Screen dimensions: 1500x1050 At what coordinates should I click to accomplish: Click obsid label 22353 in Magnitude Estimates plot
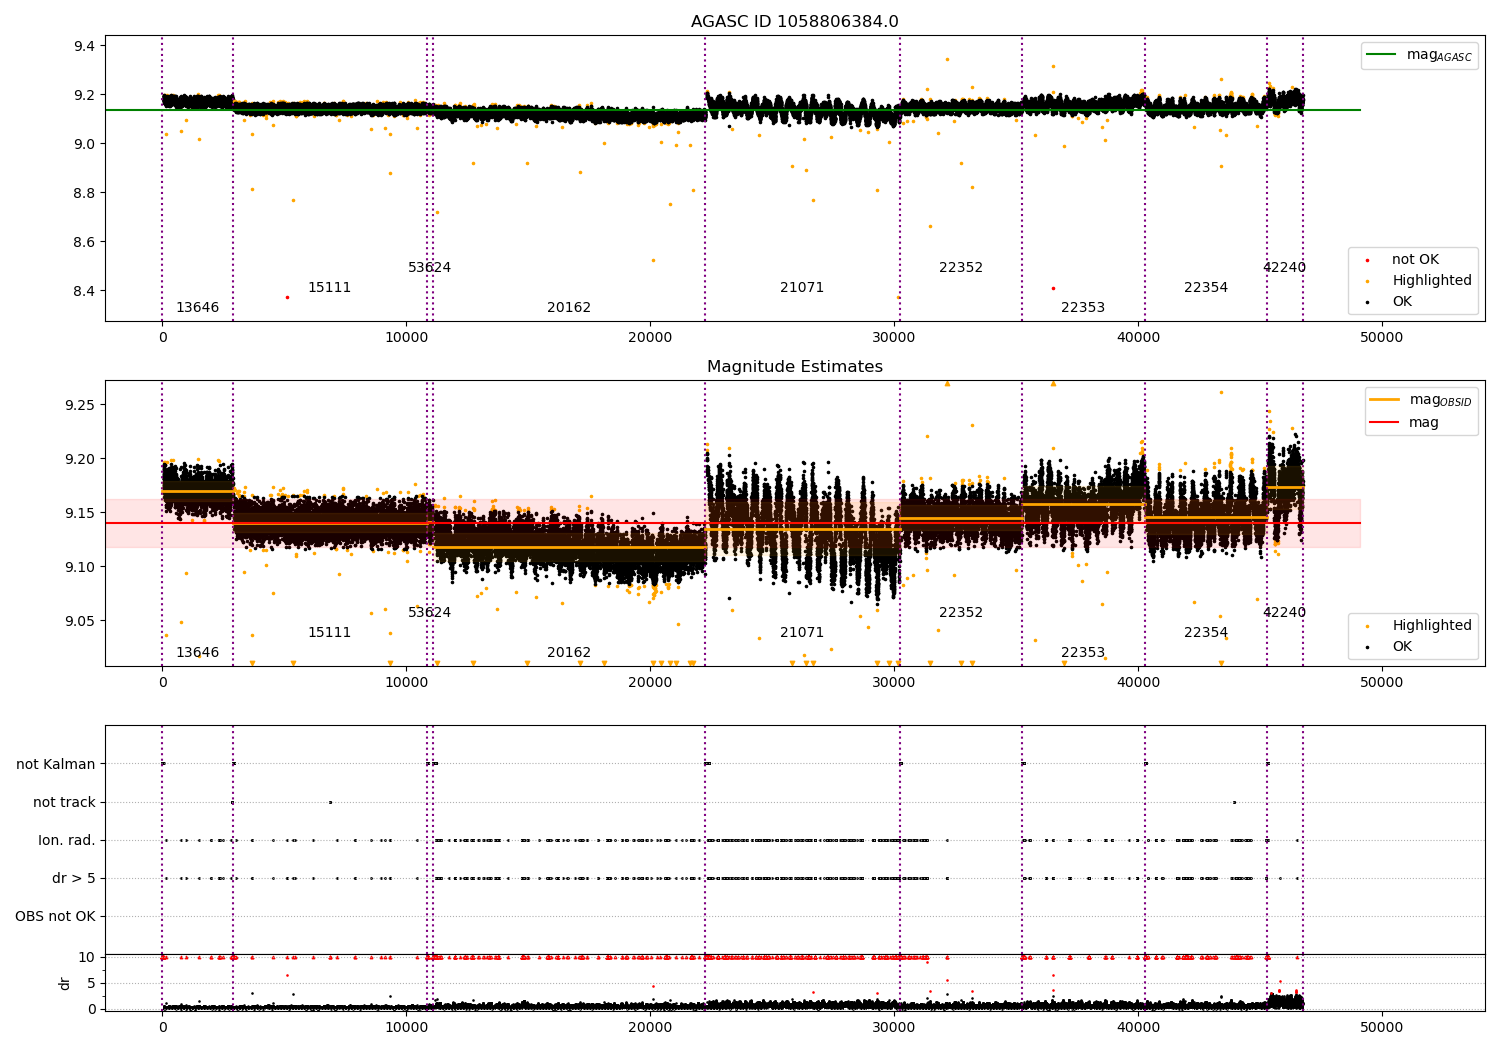click(x=1083, y=652)
